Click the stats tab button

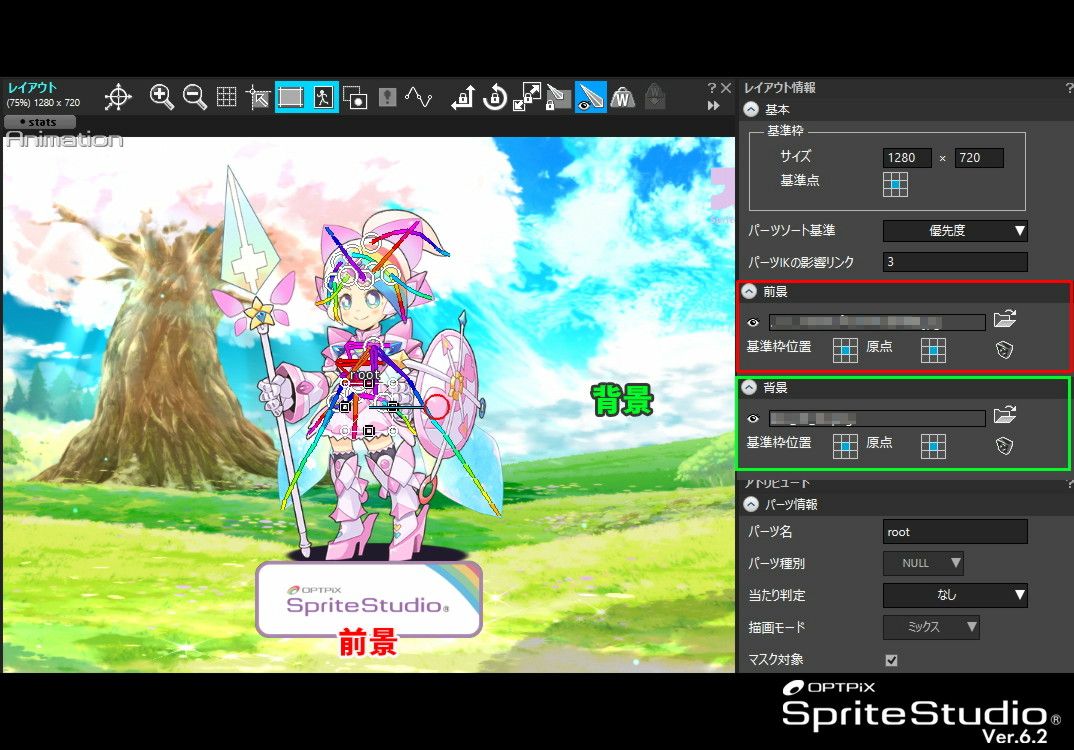(x=39, y=122)
